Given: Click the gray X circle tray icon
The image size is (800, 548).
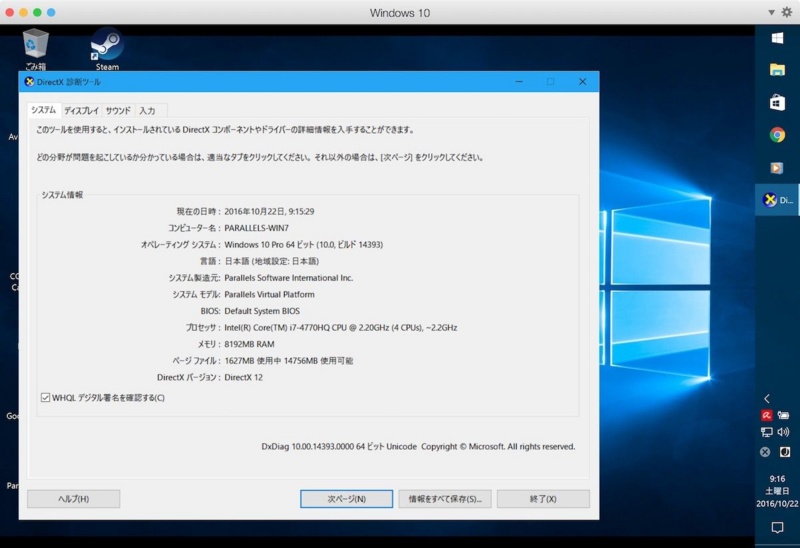Looking at the screenshot, I should point(765,452).
